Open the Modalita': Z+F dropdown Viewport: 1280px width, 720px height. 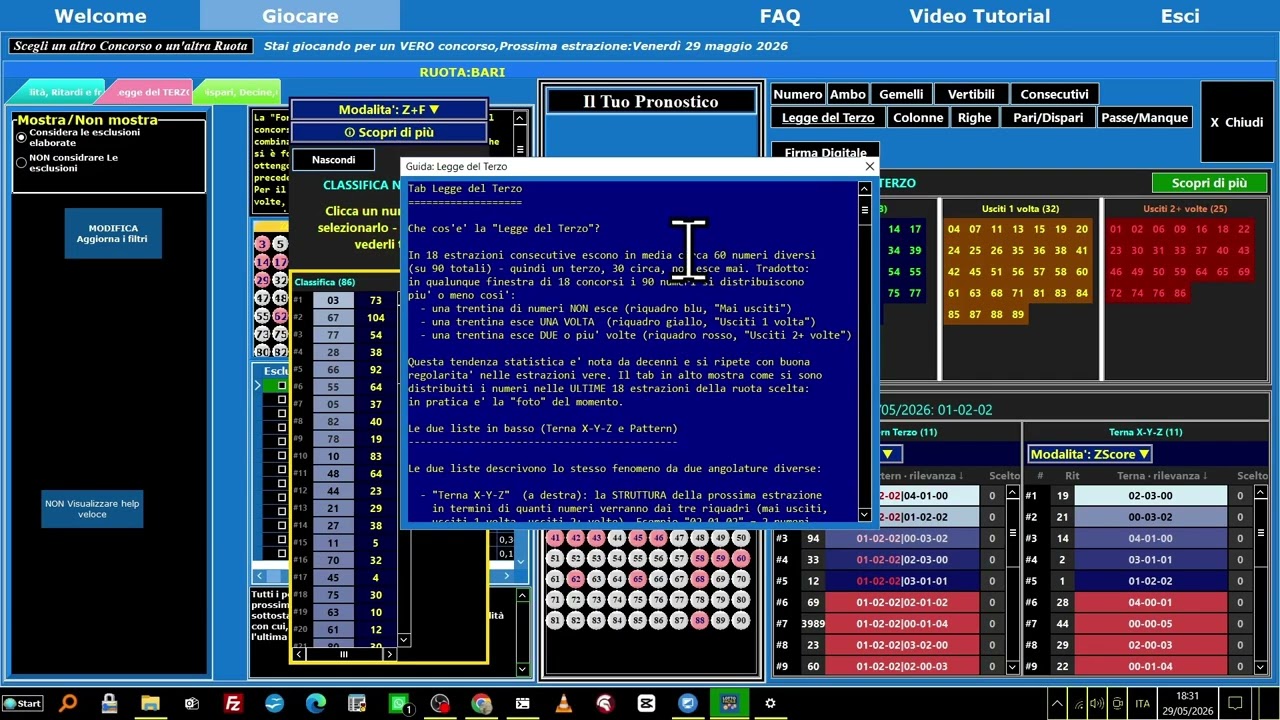pyautogui.click(x=389, y=110)
